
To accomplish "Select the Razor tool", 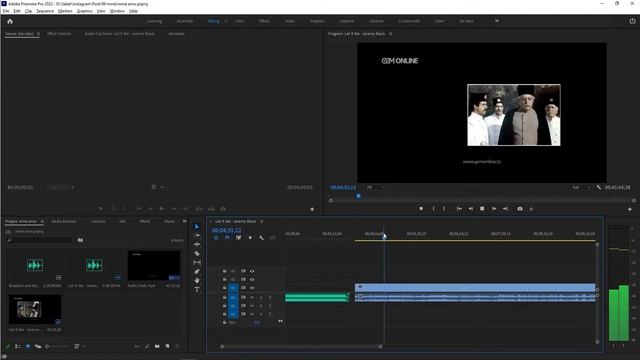I will [x=197, y=253].
